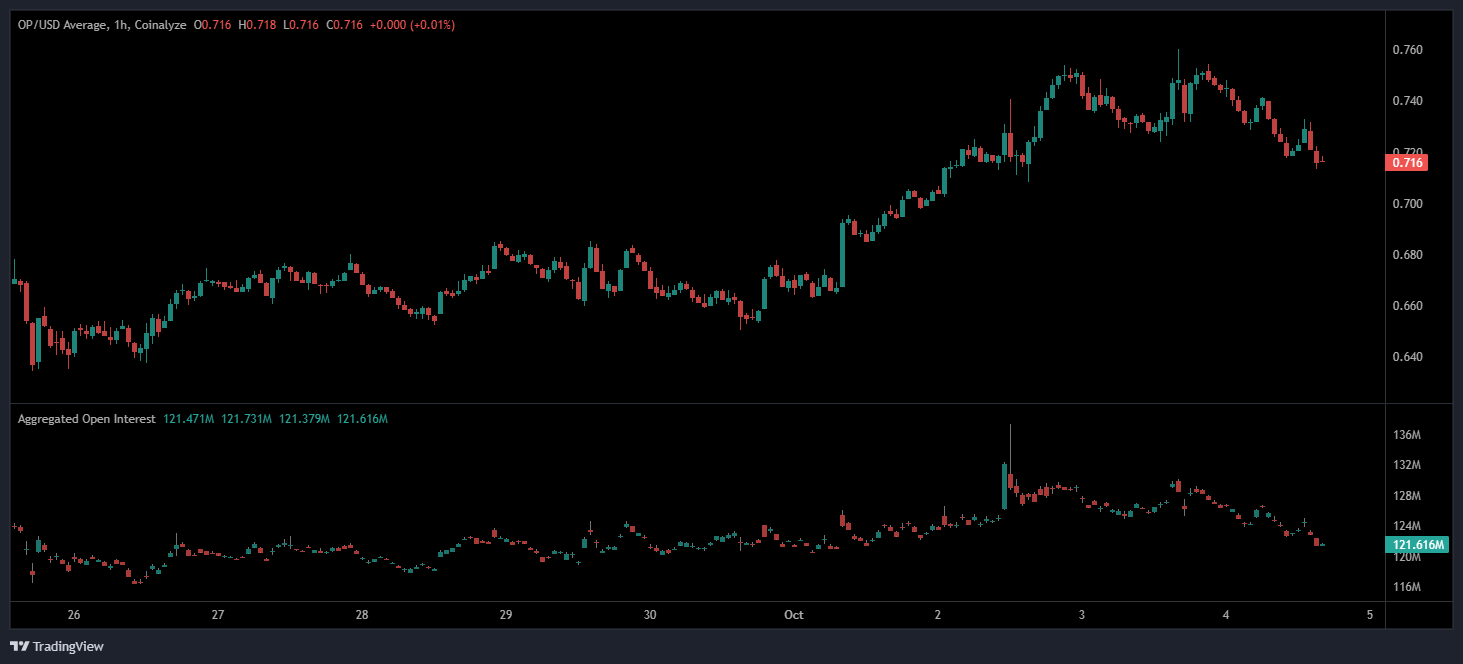Click date 3 on the time axis
The width and height of the screenshot is (1463, 664).
(x=1082, y=614)
